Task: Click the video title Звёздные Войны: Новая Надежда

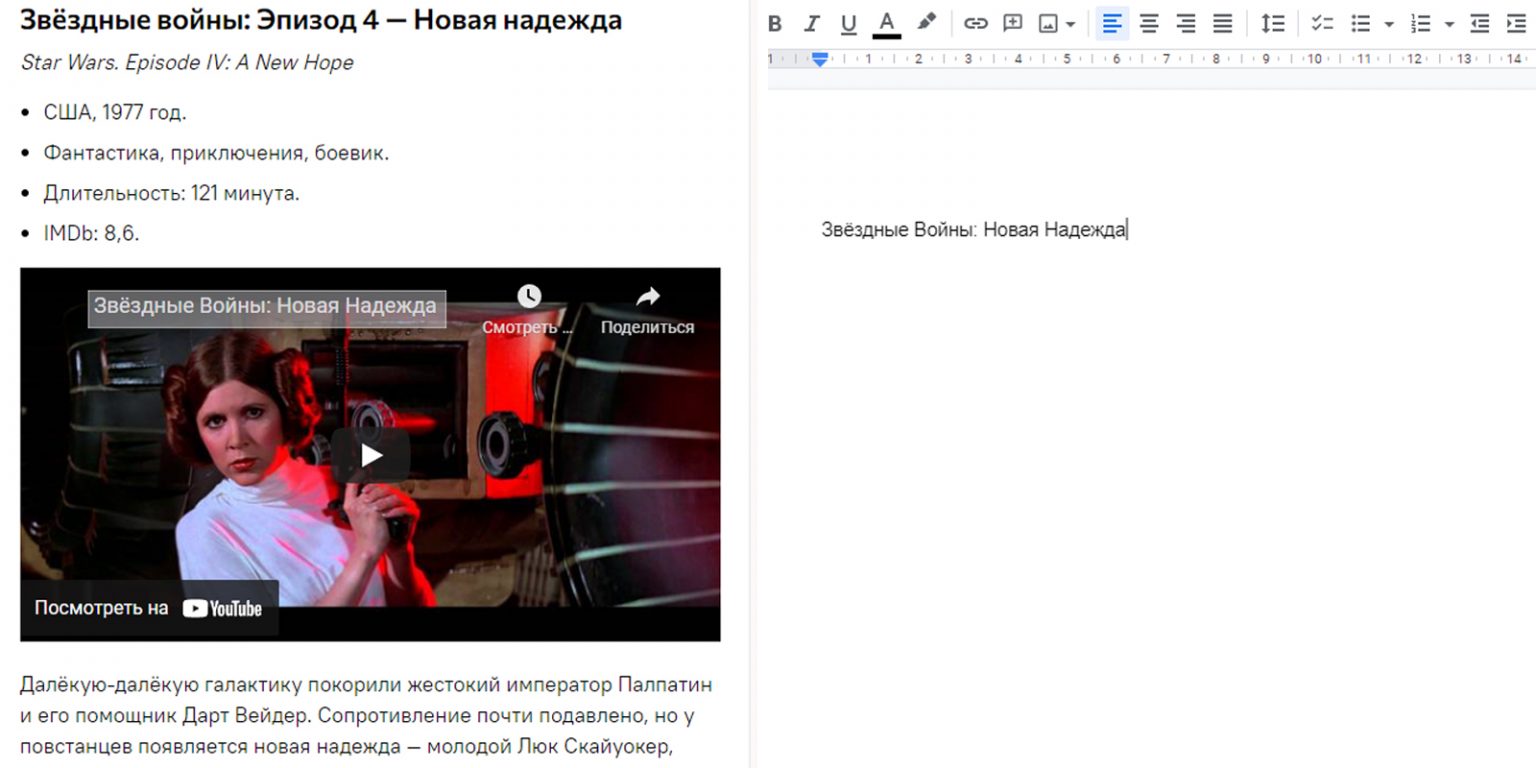Action: pos(266,307)
